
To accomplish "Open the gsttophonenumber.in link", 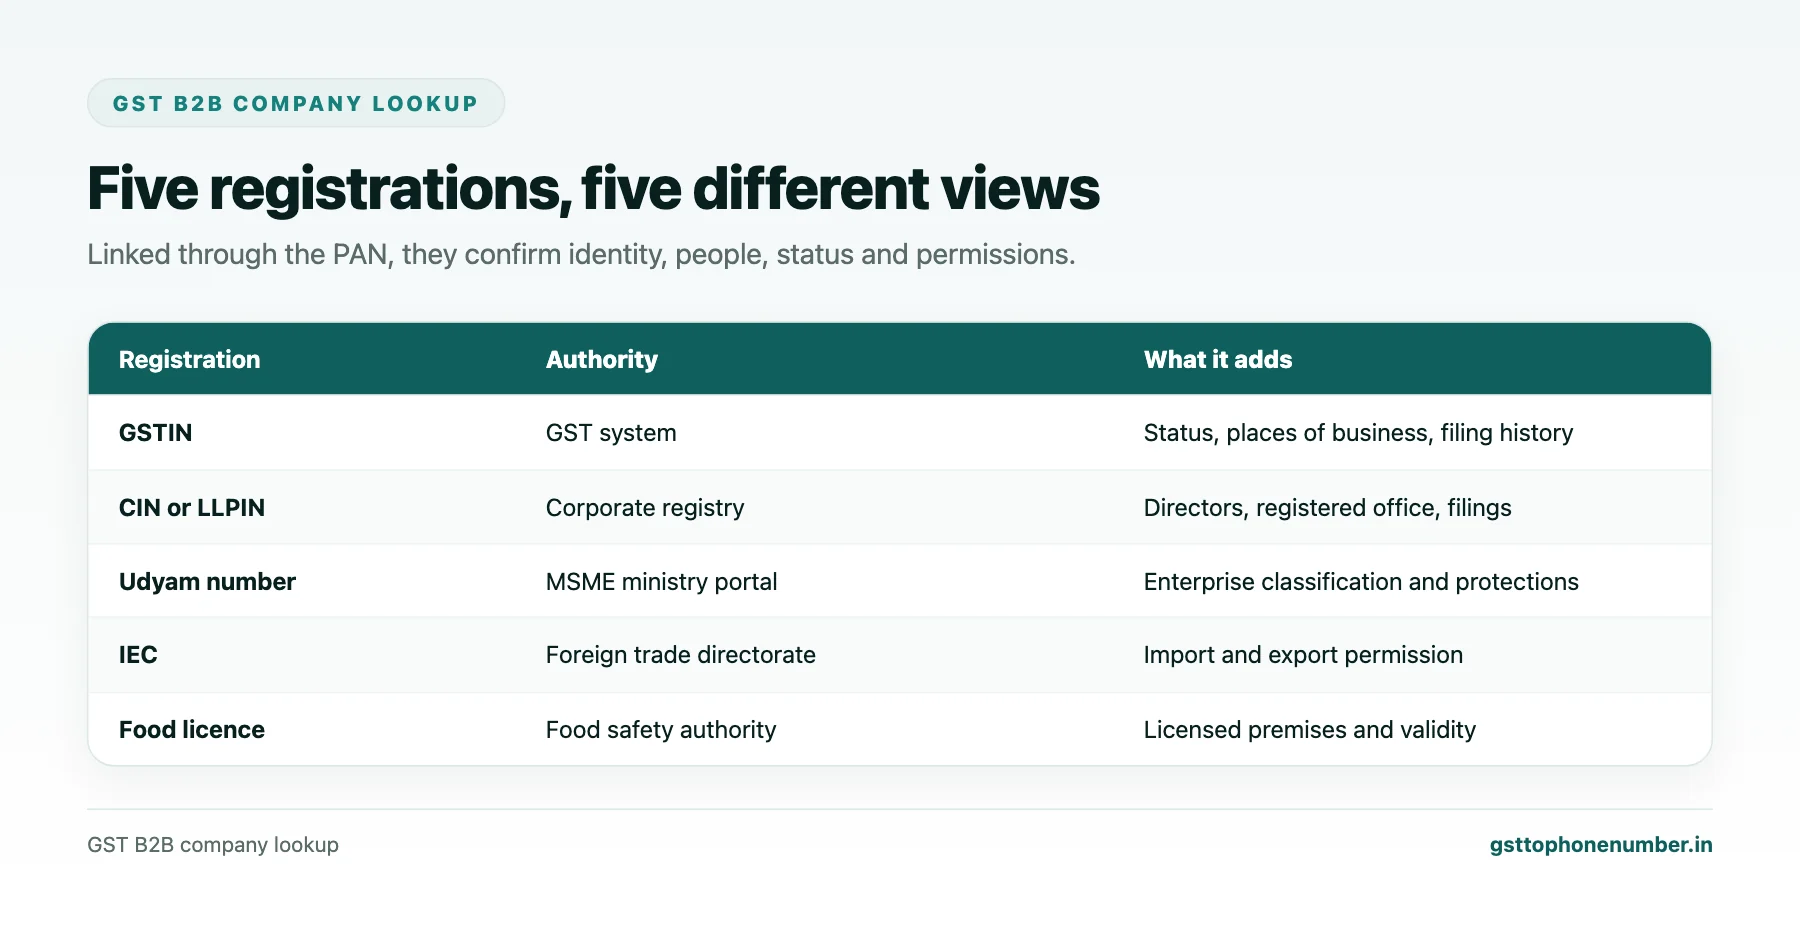I will [1600, 845].
